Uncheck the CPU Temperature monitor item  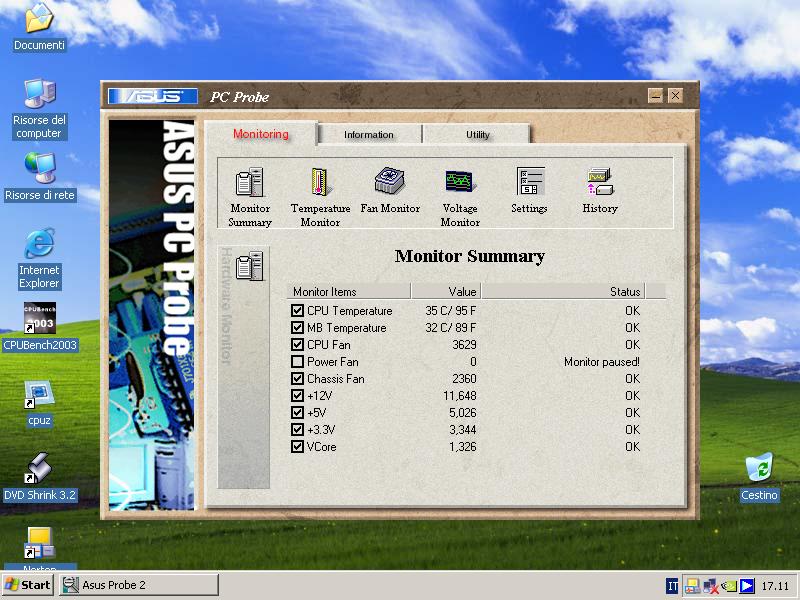(x=297, y=310)
